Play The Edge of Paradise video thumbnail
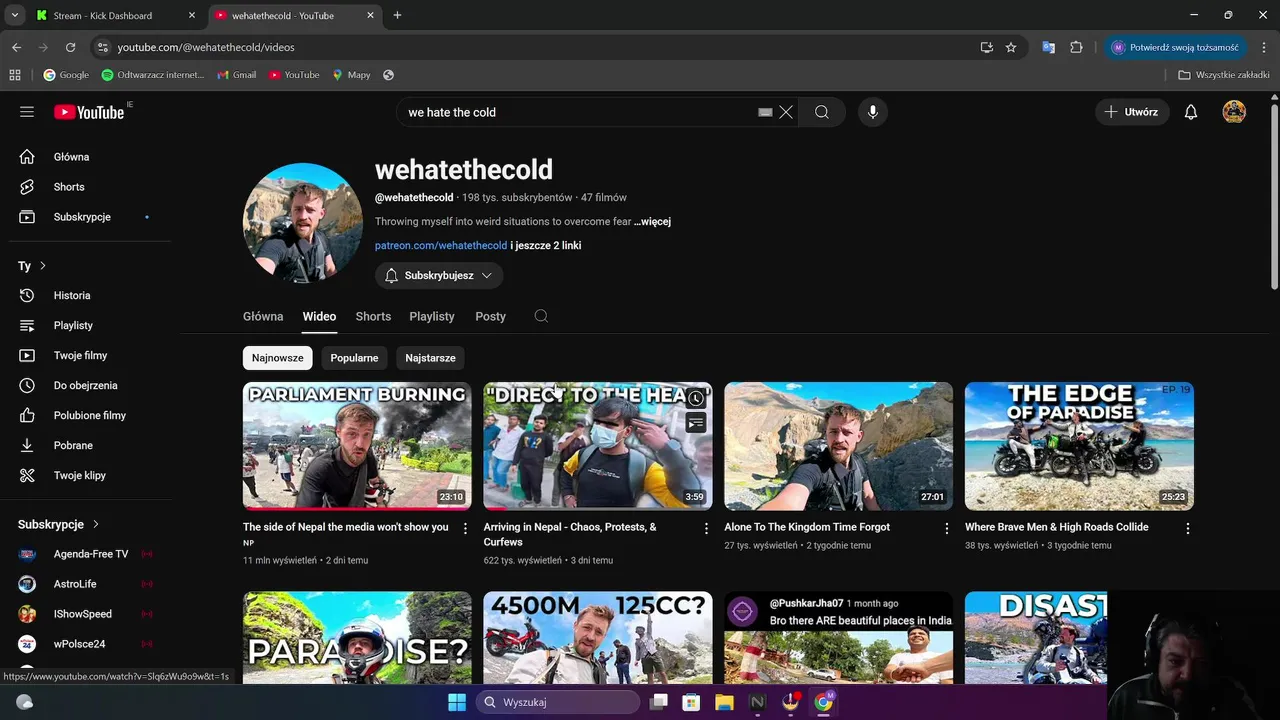This screenshot has height=720, width=1280. [x=1079, y=446]
